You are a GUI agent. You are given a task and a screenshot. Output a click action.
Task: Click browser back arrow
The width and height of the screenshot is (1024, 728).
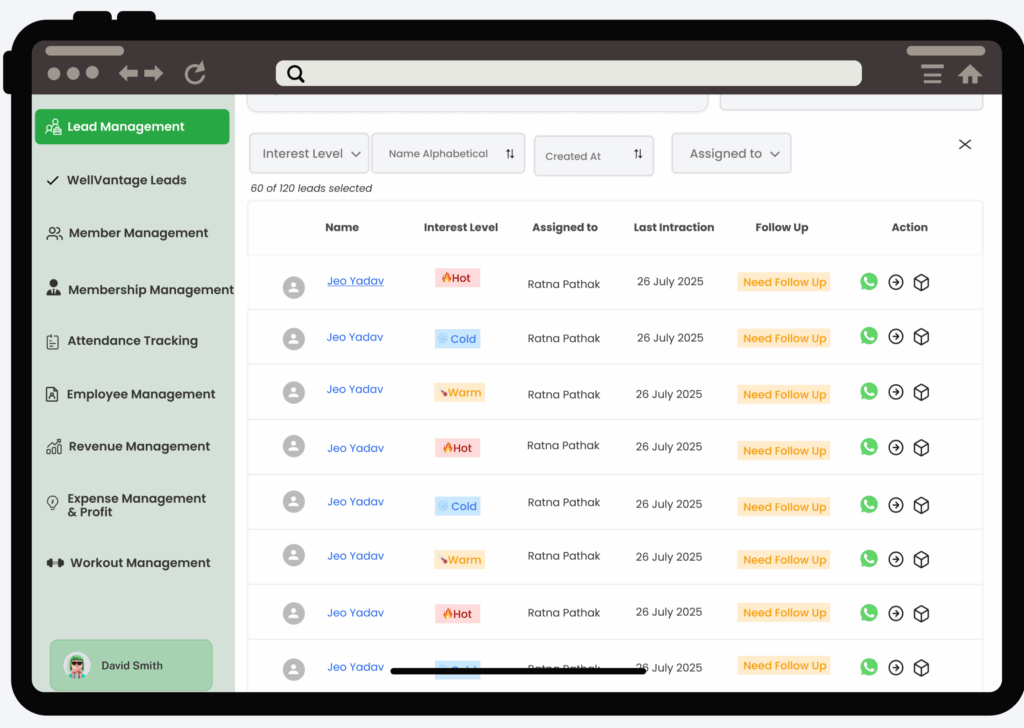(128, 73)
